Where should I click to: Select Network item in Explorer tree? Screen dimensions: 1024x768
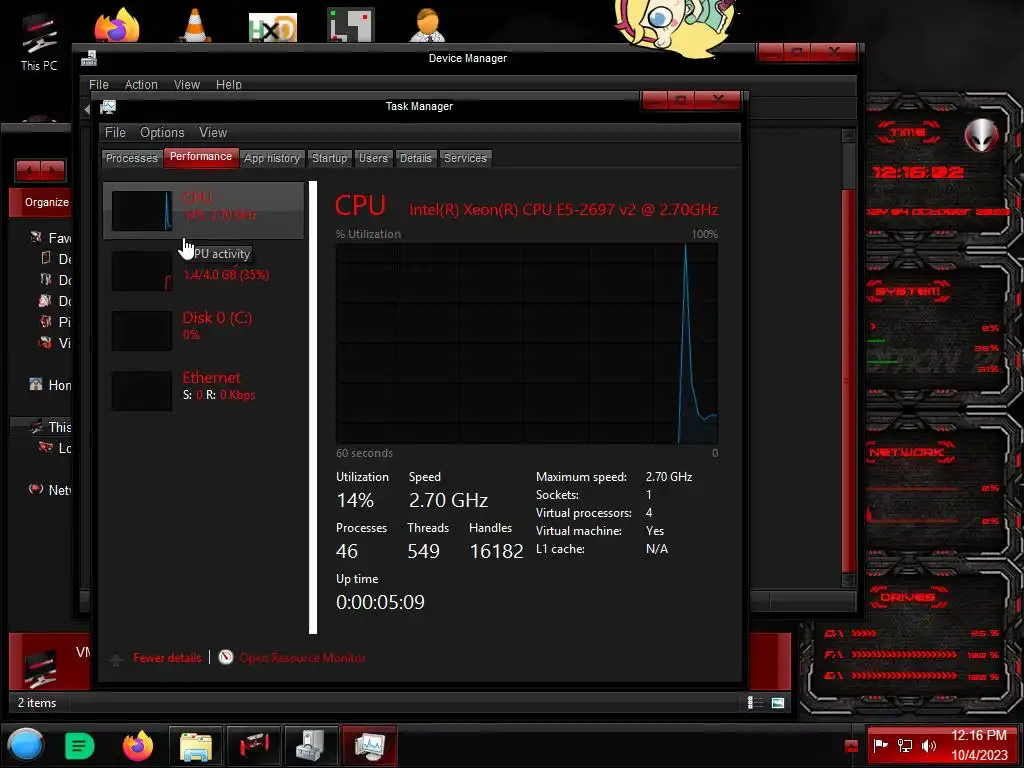pos(50,490)
